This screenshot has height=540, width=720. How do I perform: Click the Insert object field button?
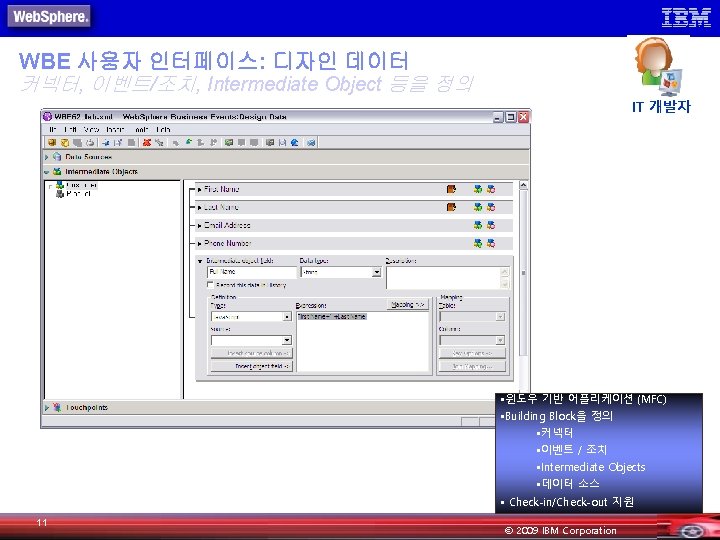pos(252,366)
